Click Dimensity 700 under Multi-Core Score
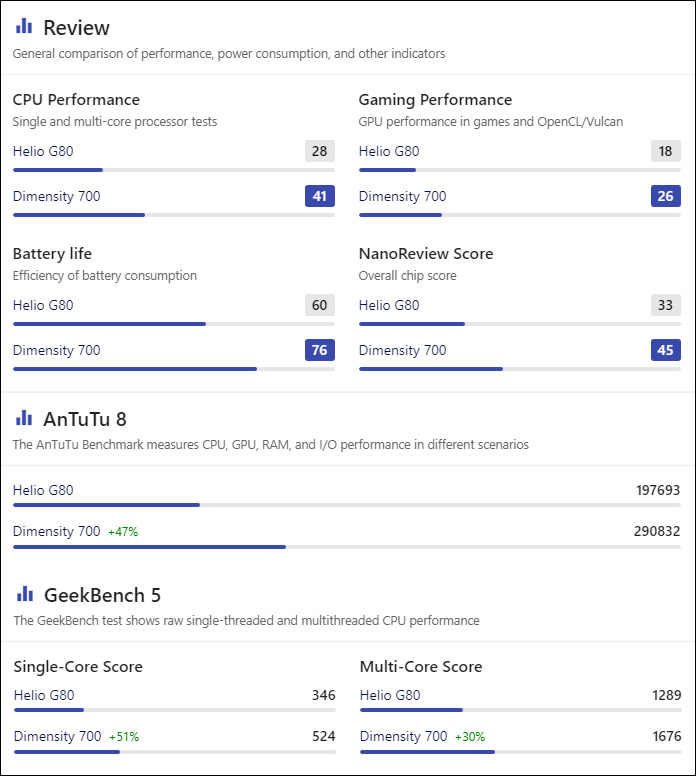This screenshot has height=776, width=696. point(403,736)
